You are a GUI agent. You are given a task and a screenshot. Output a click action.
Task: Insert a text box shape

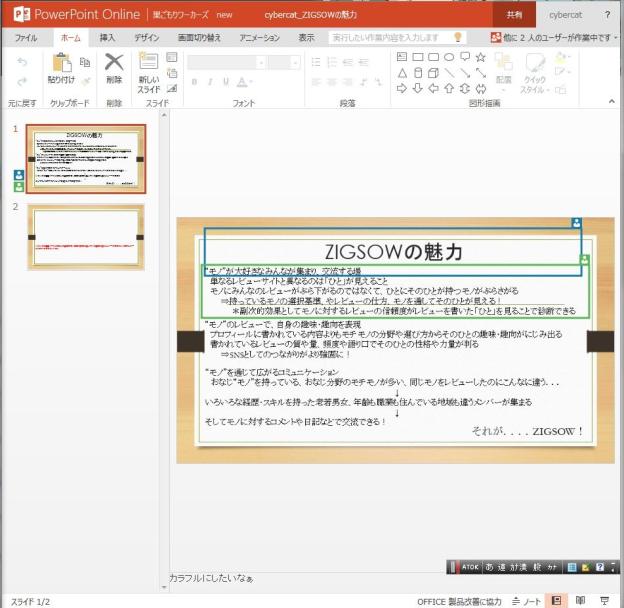tap(402, 57)
